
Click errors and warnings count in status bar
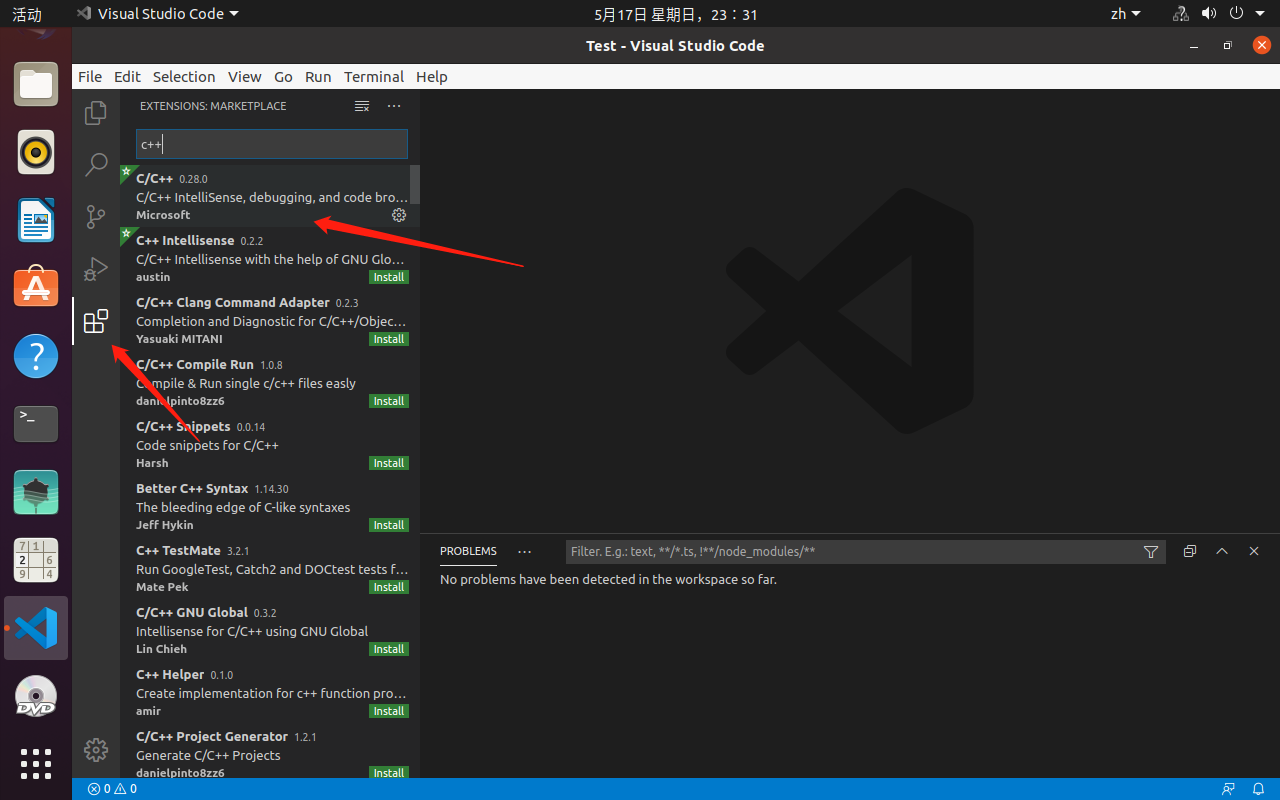tap(112, 789)
